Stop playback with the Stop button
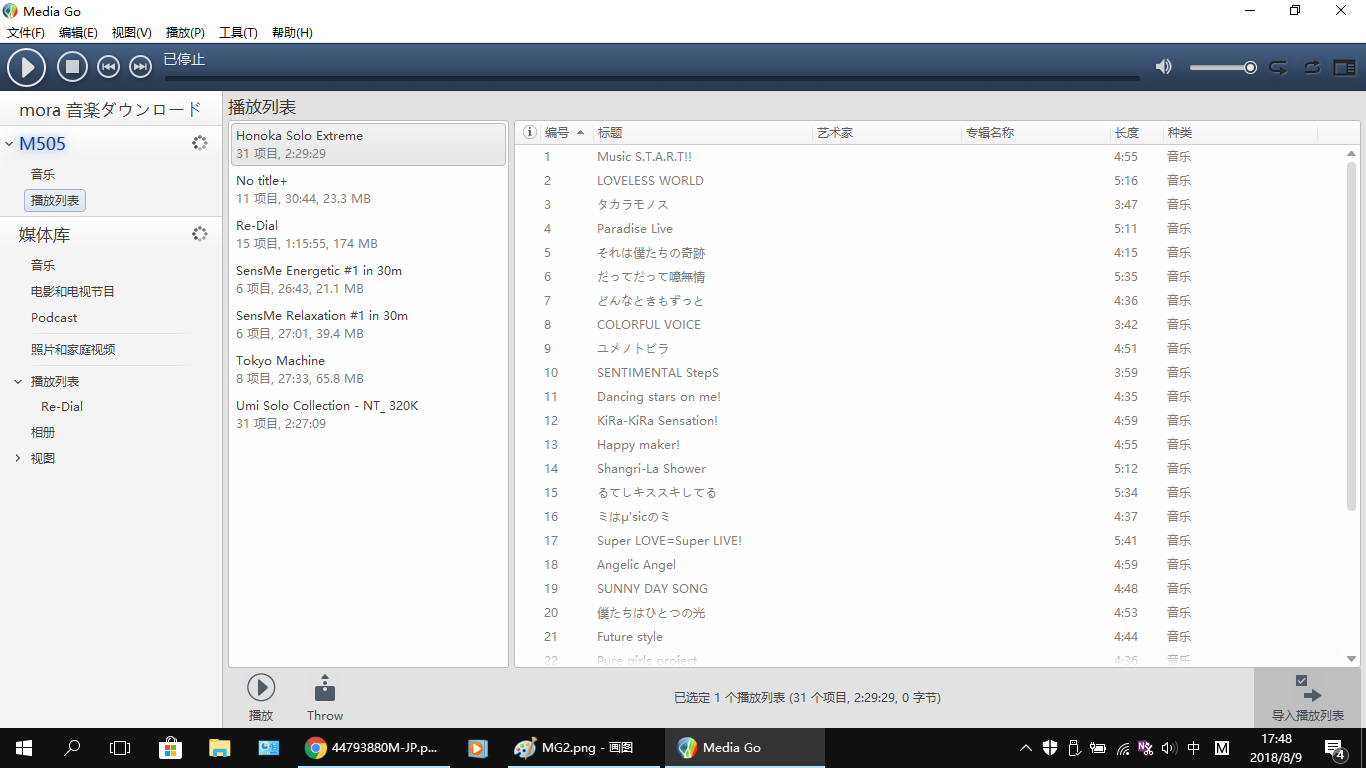The image size is (1366, 768). point(72,67)
